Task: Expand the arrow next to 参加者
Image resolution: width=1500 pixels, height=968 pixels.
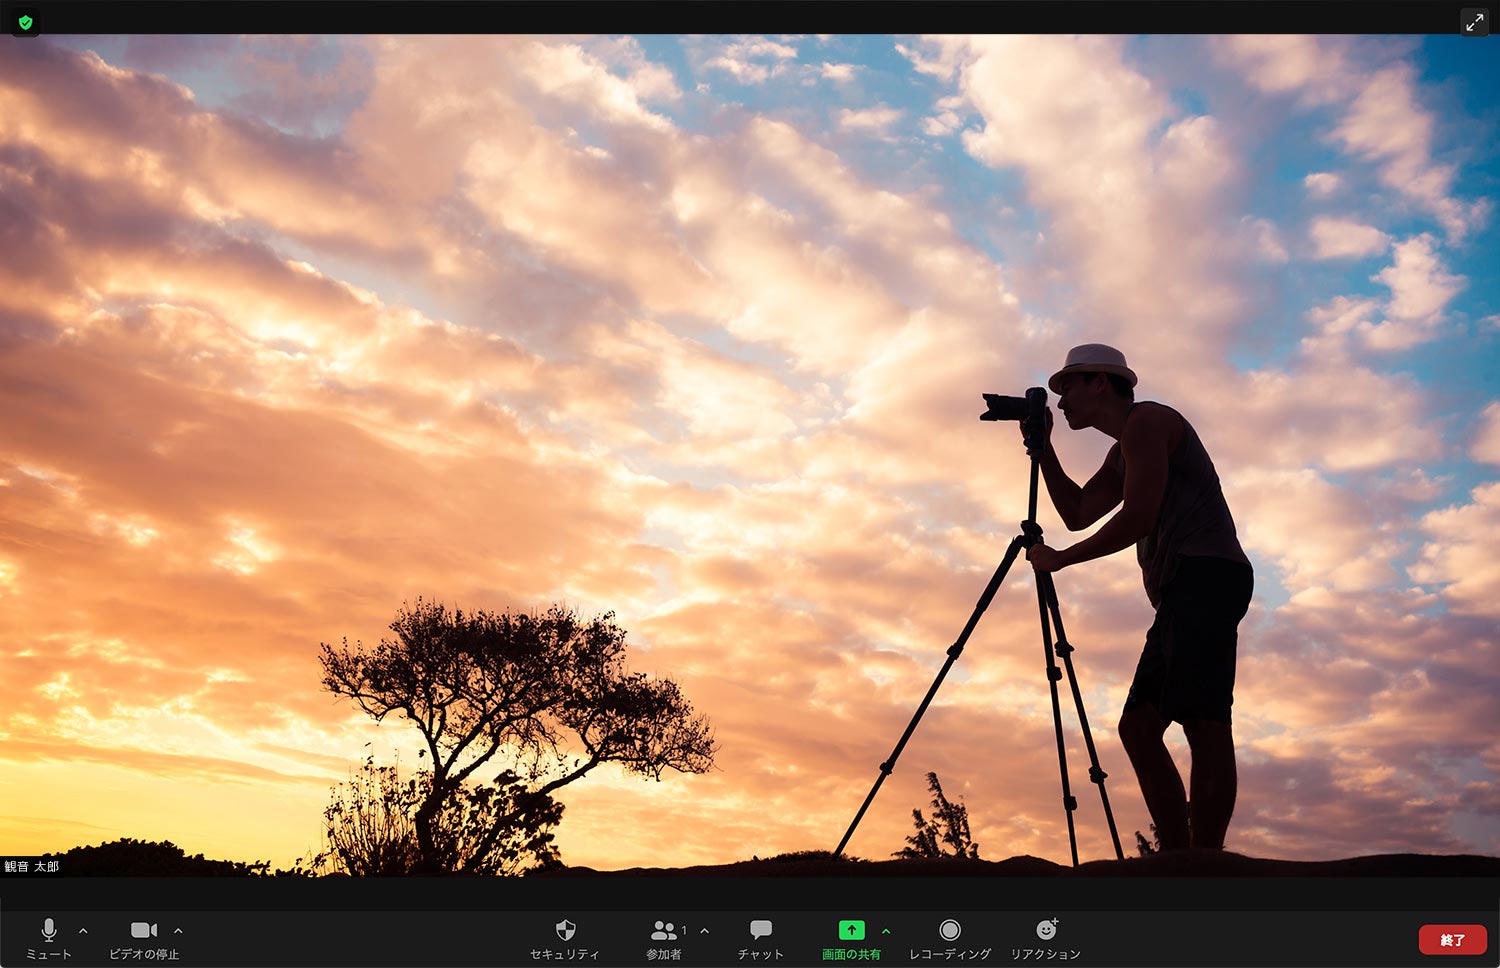Action: [x=705, y=931]
